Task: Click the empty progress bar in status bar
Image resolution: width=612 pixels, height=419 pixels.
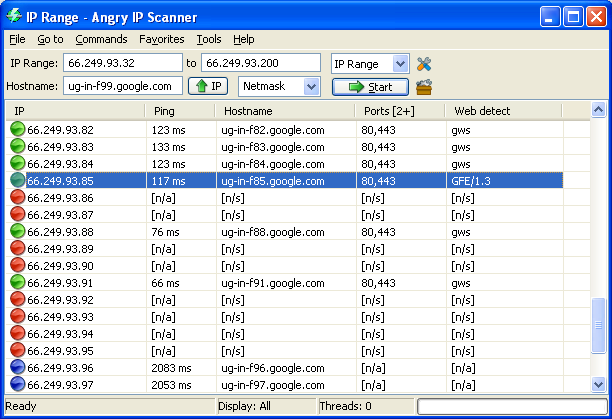Action: coord(512,407)
